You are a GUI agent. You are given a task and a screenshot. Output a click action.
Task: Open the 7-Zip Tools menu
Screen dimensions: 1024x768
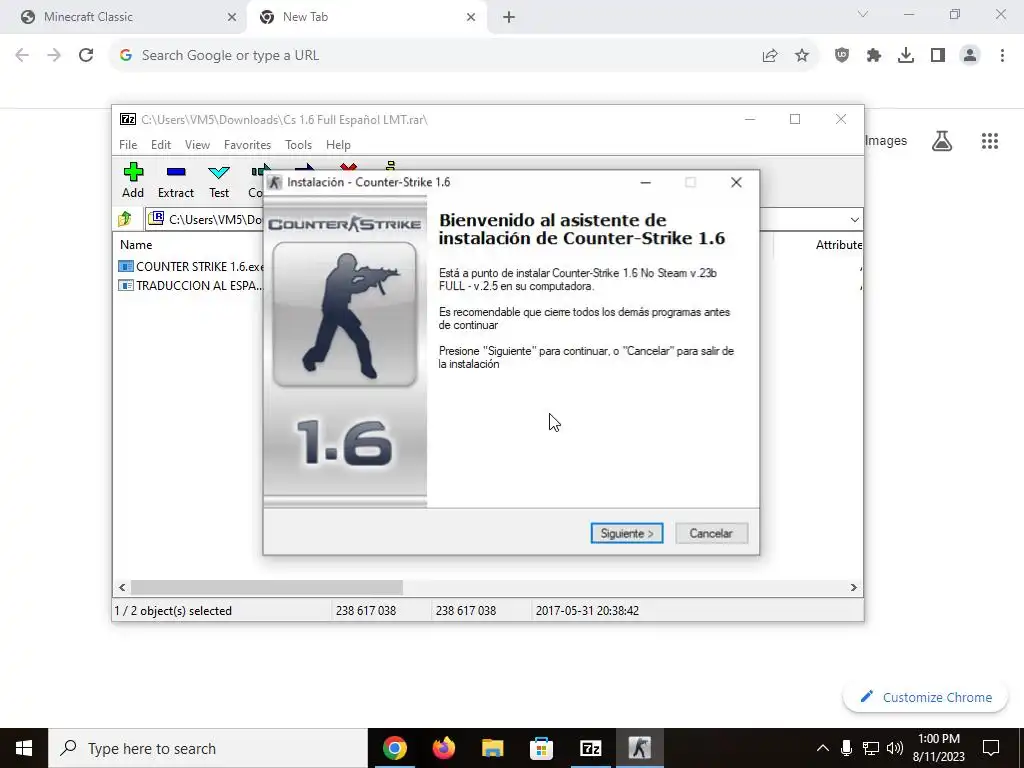point(298,145)
